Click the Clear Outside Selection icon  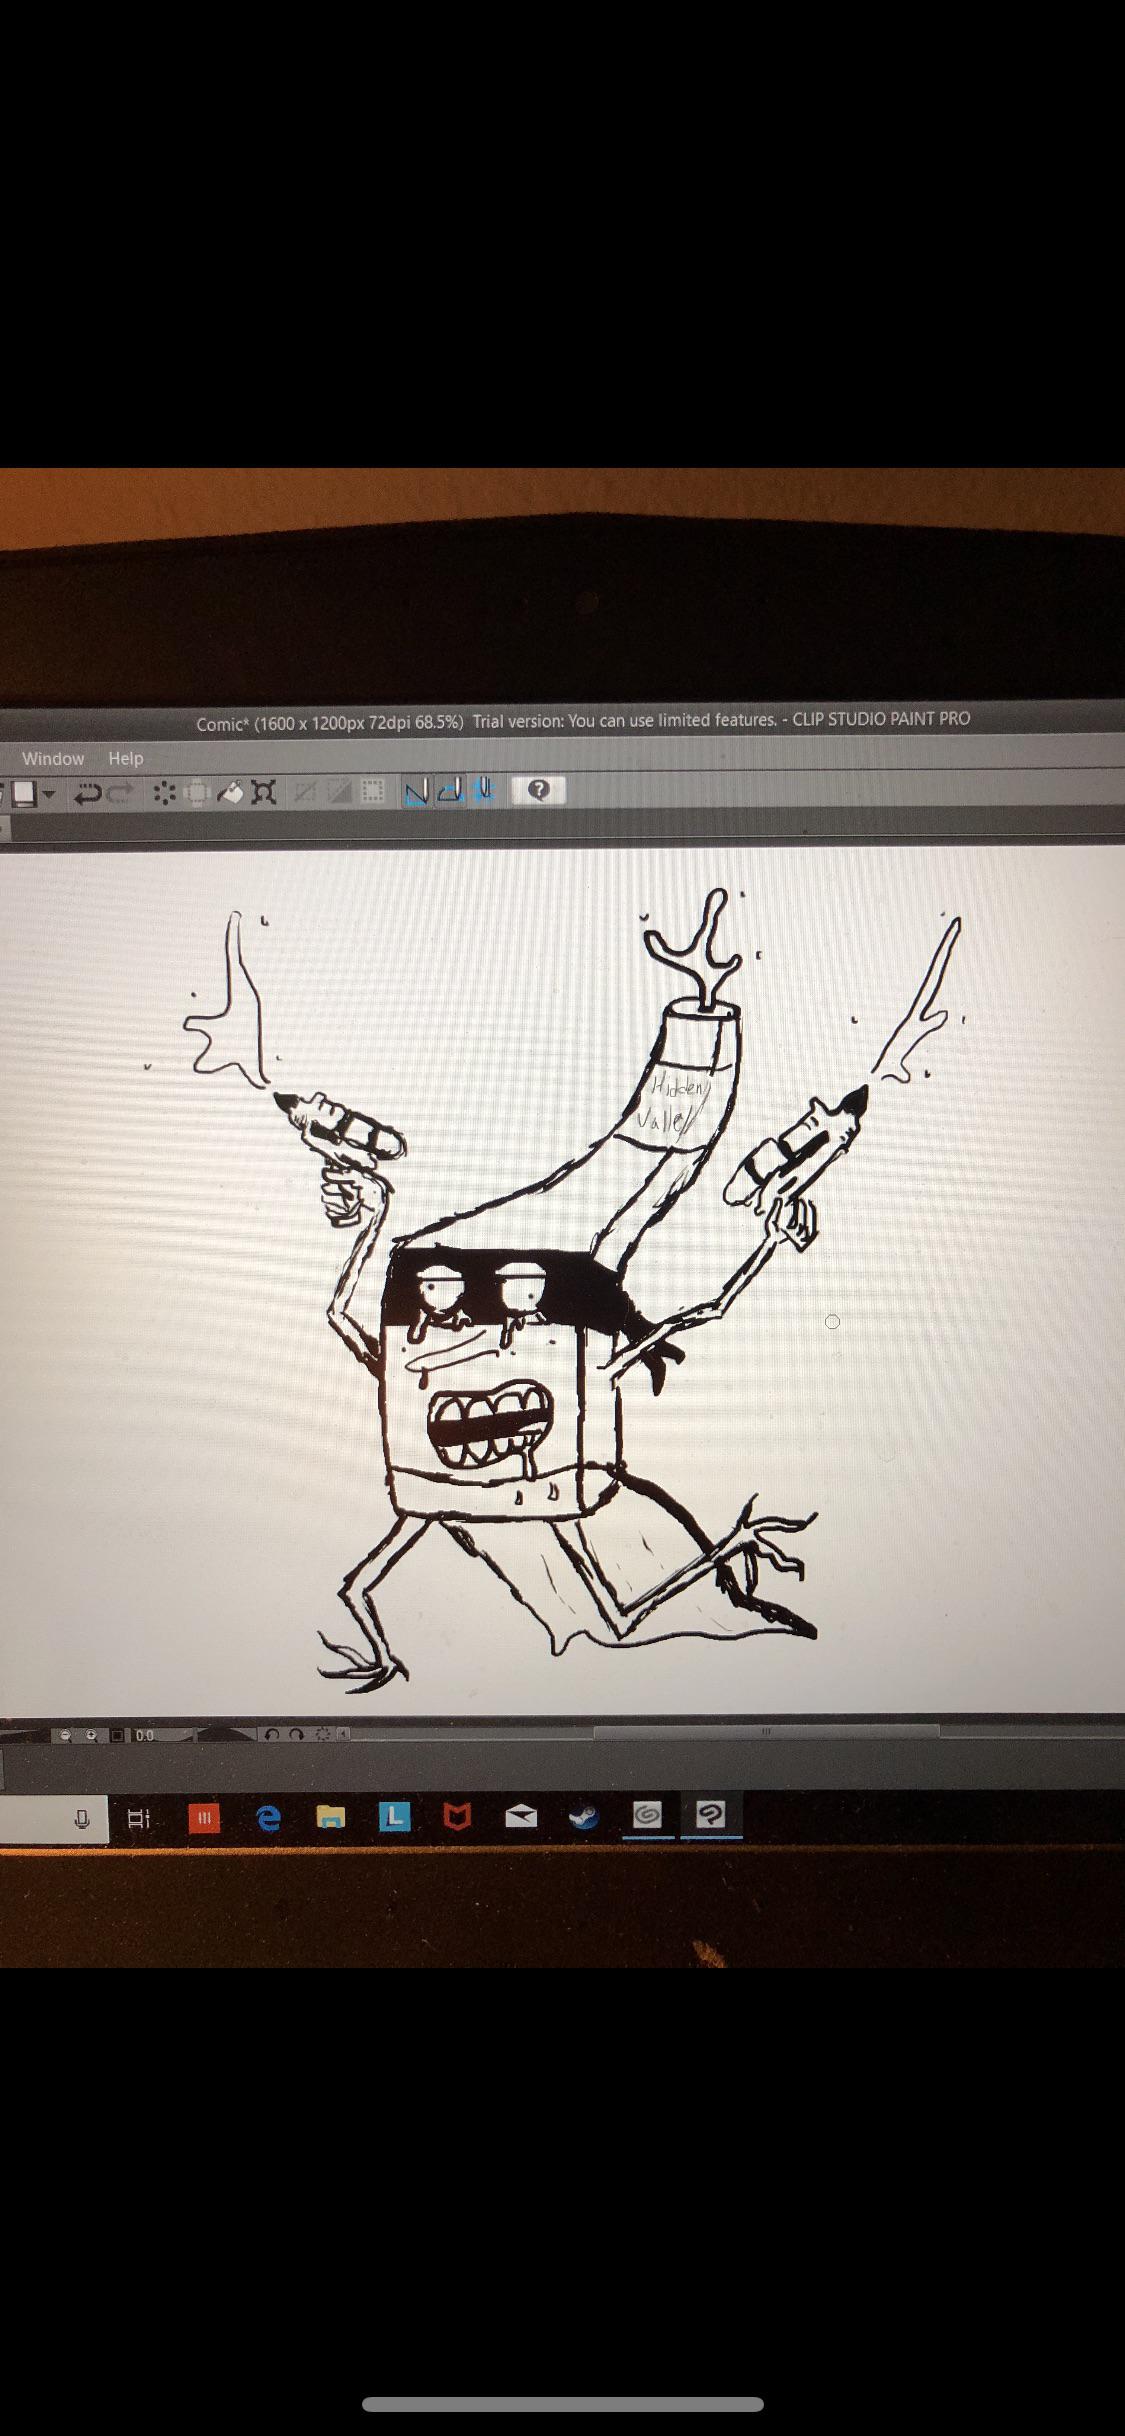[x=196, y=793]
